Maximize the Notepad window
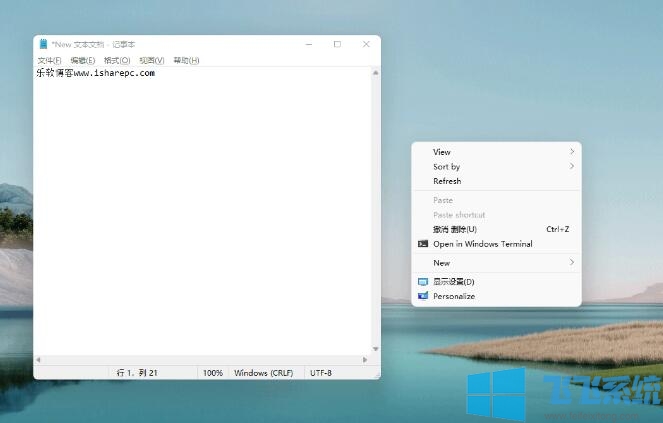The image size is (663, 423). 337,44
